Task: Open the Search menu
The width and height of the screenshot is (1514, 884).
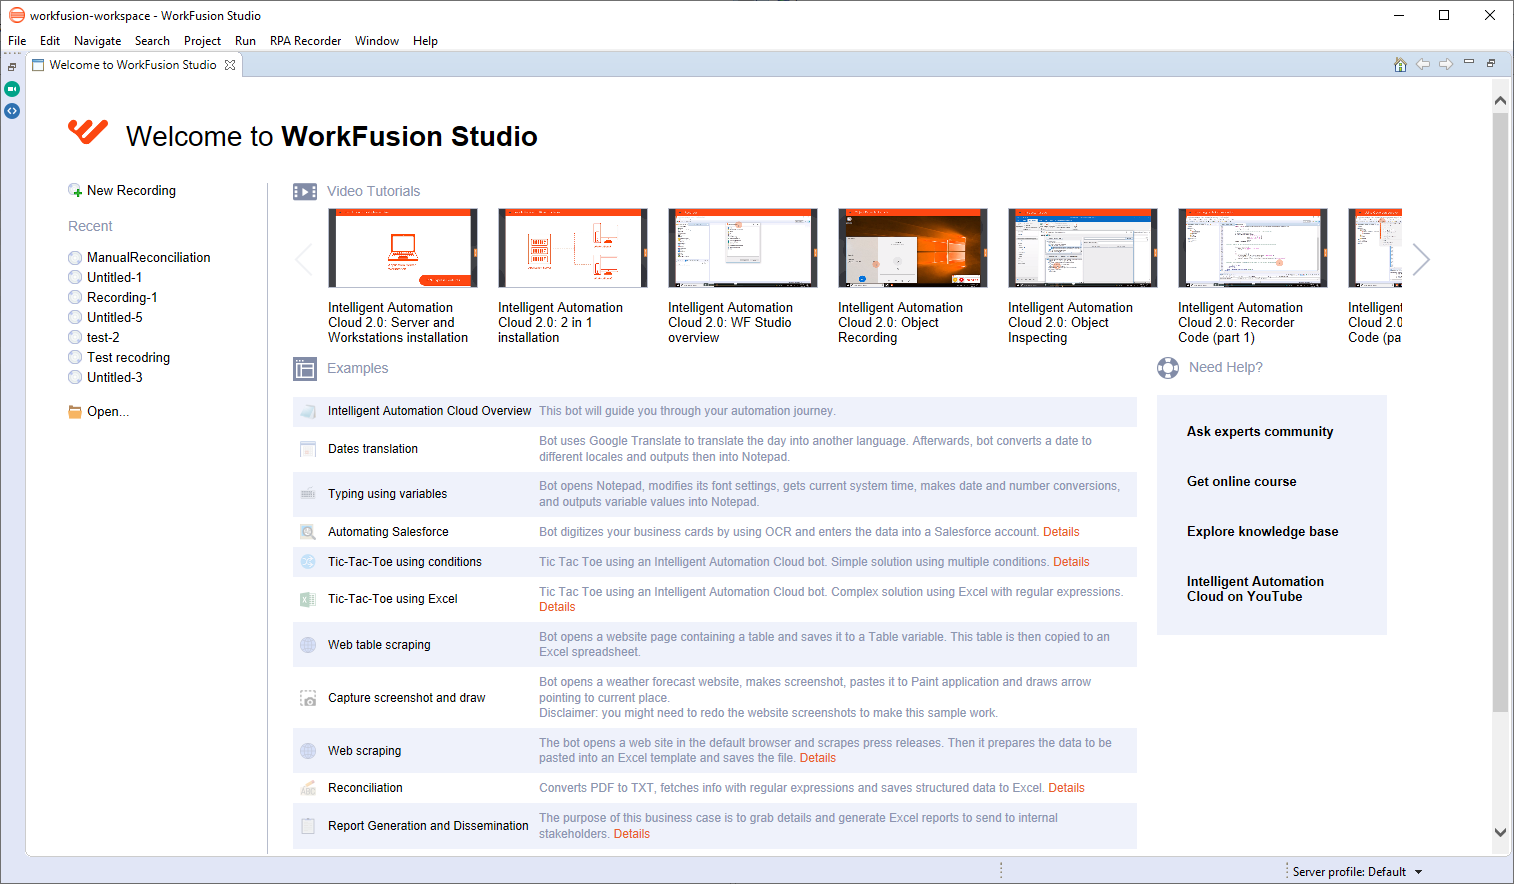Action: coord(152,41)
